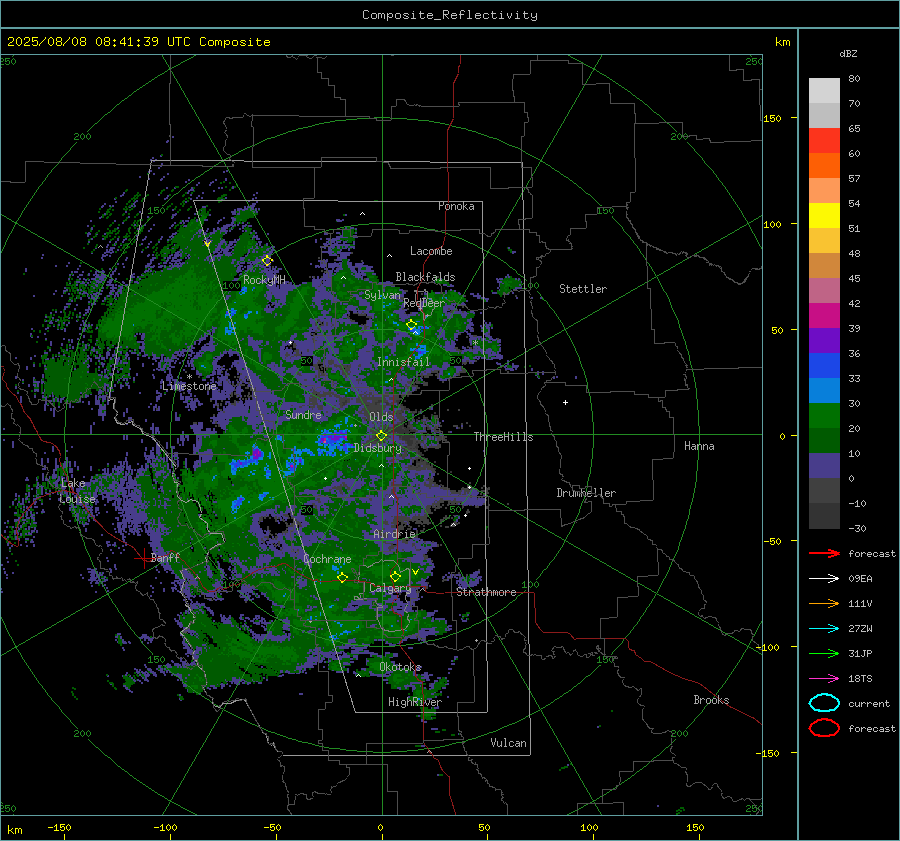Click the Sylvan label
The width and height of the screenshot is (900, 841).
[x=382, y=295]
